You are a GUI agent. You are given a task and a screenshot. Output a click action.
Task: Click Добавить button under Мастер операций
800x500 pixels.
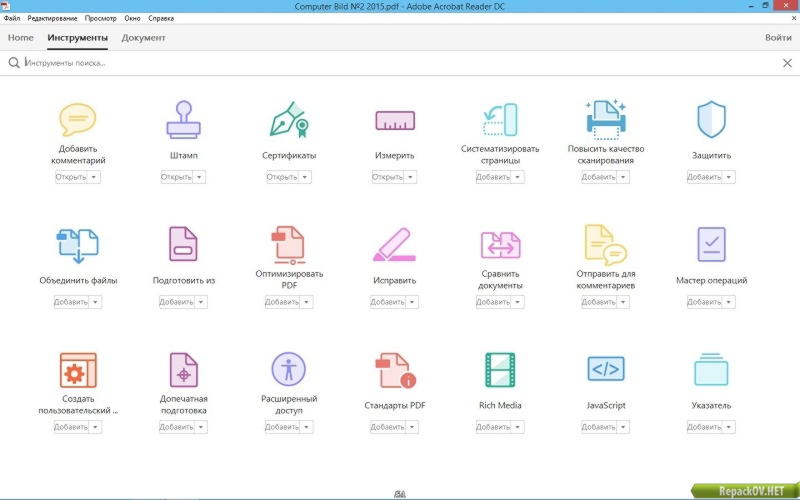[705, 302]
